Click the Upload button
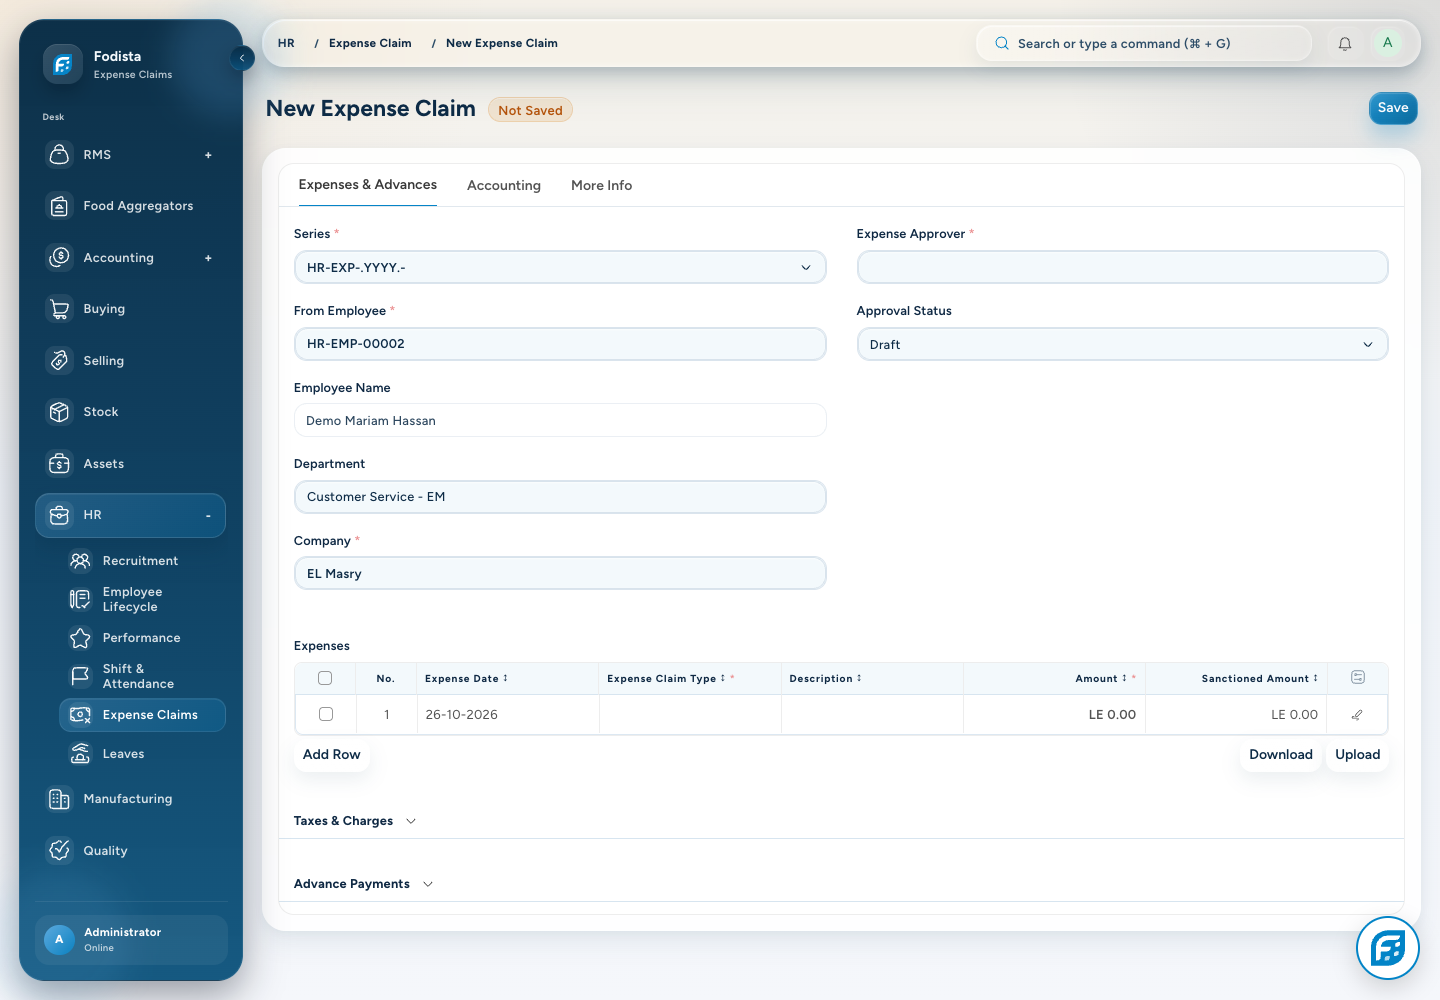Image resolution: width=1440 pixels, height=1000 pixels. point(1358,755)
